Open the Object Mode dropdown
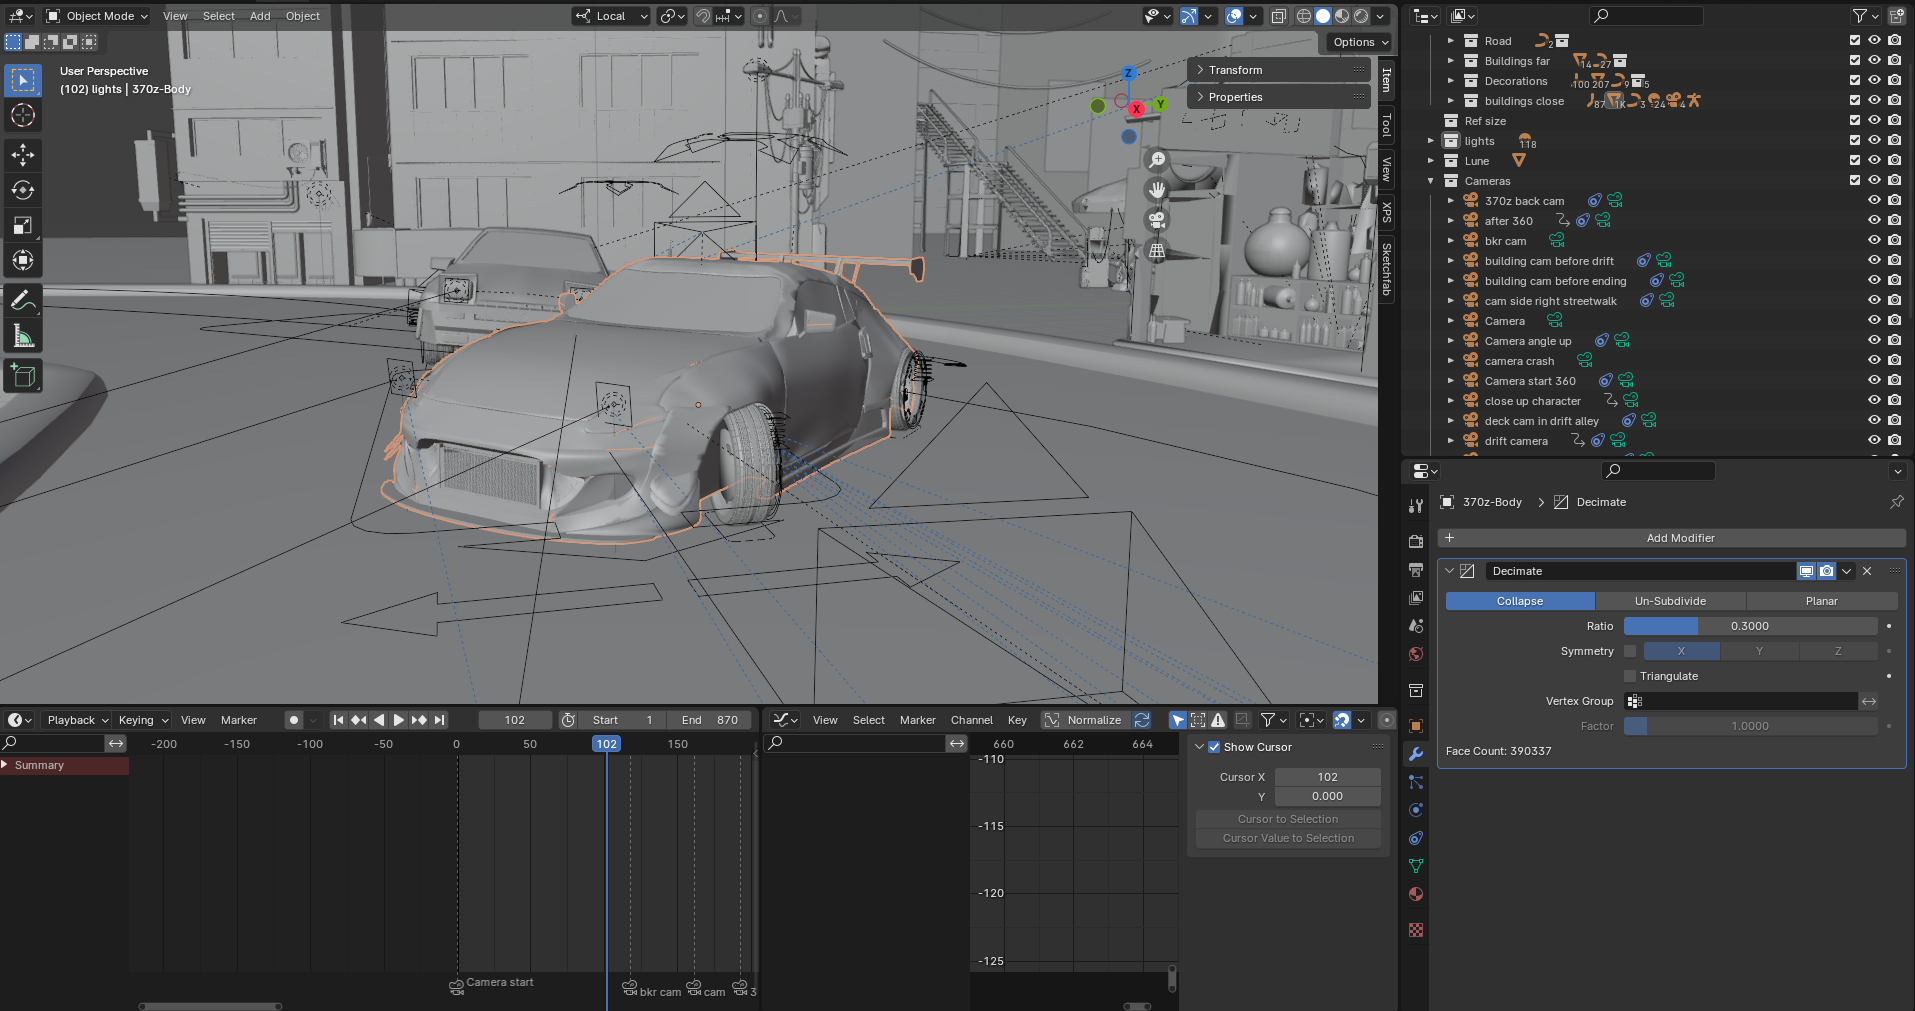1915x1011 pixels. 98,16
